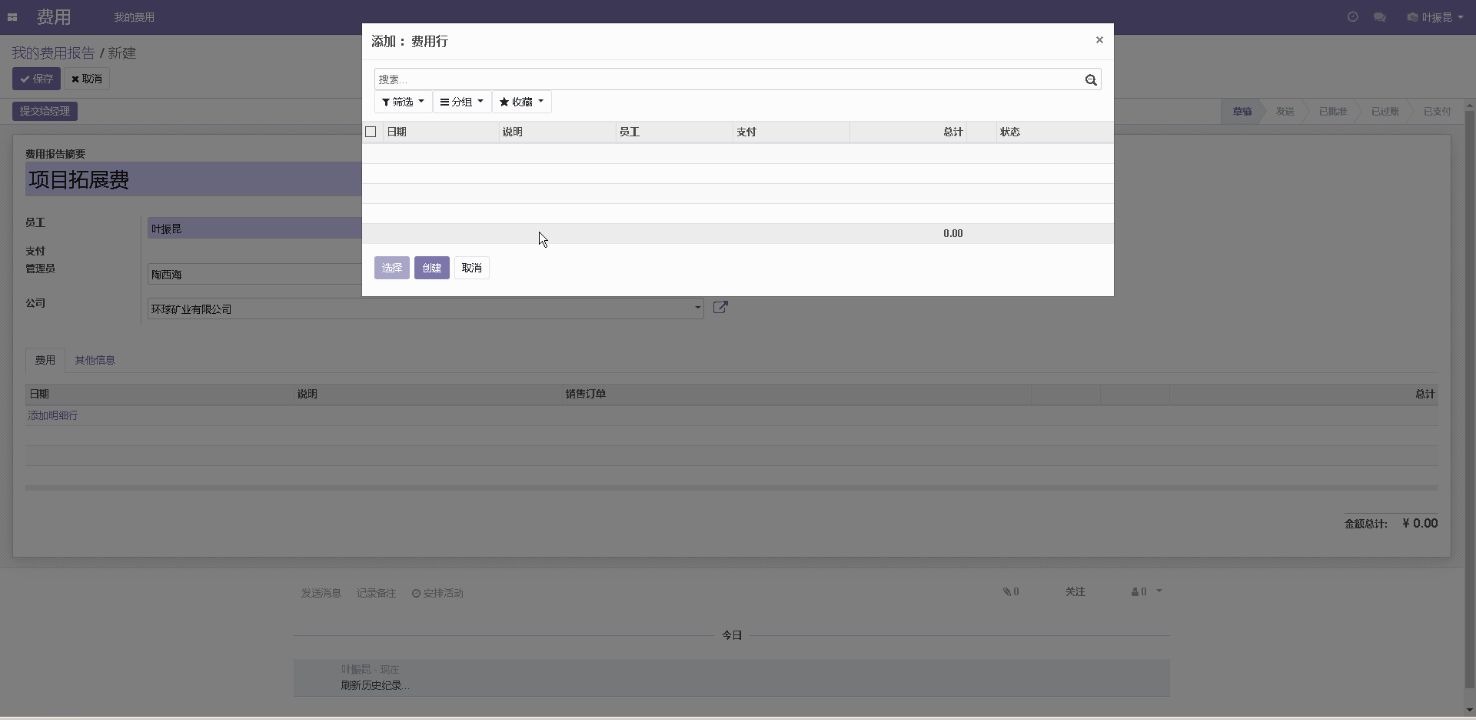Sort by 员工 column in dialog

[x=674, y=132]
